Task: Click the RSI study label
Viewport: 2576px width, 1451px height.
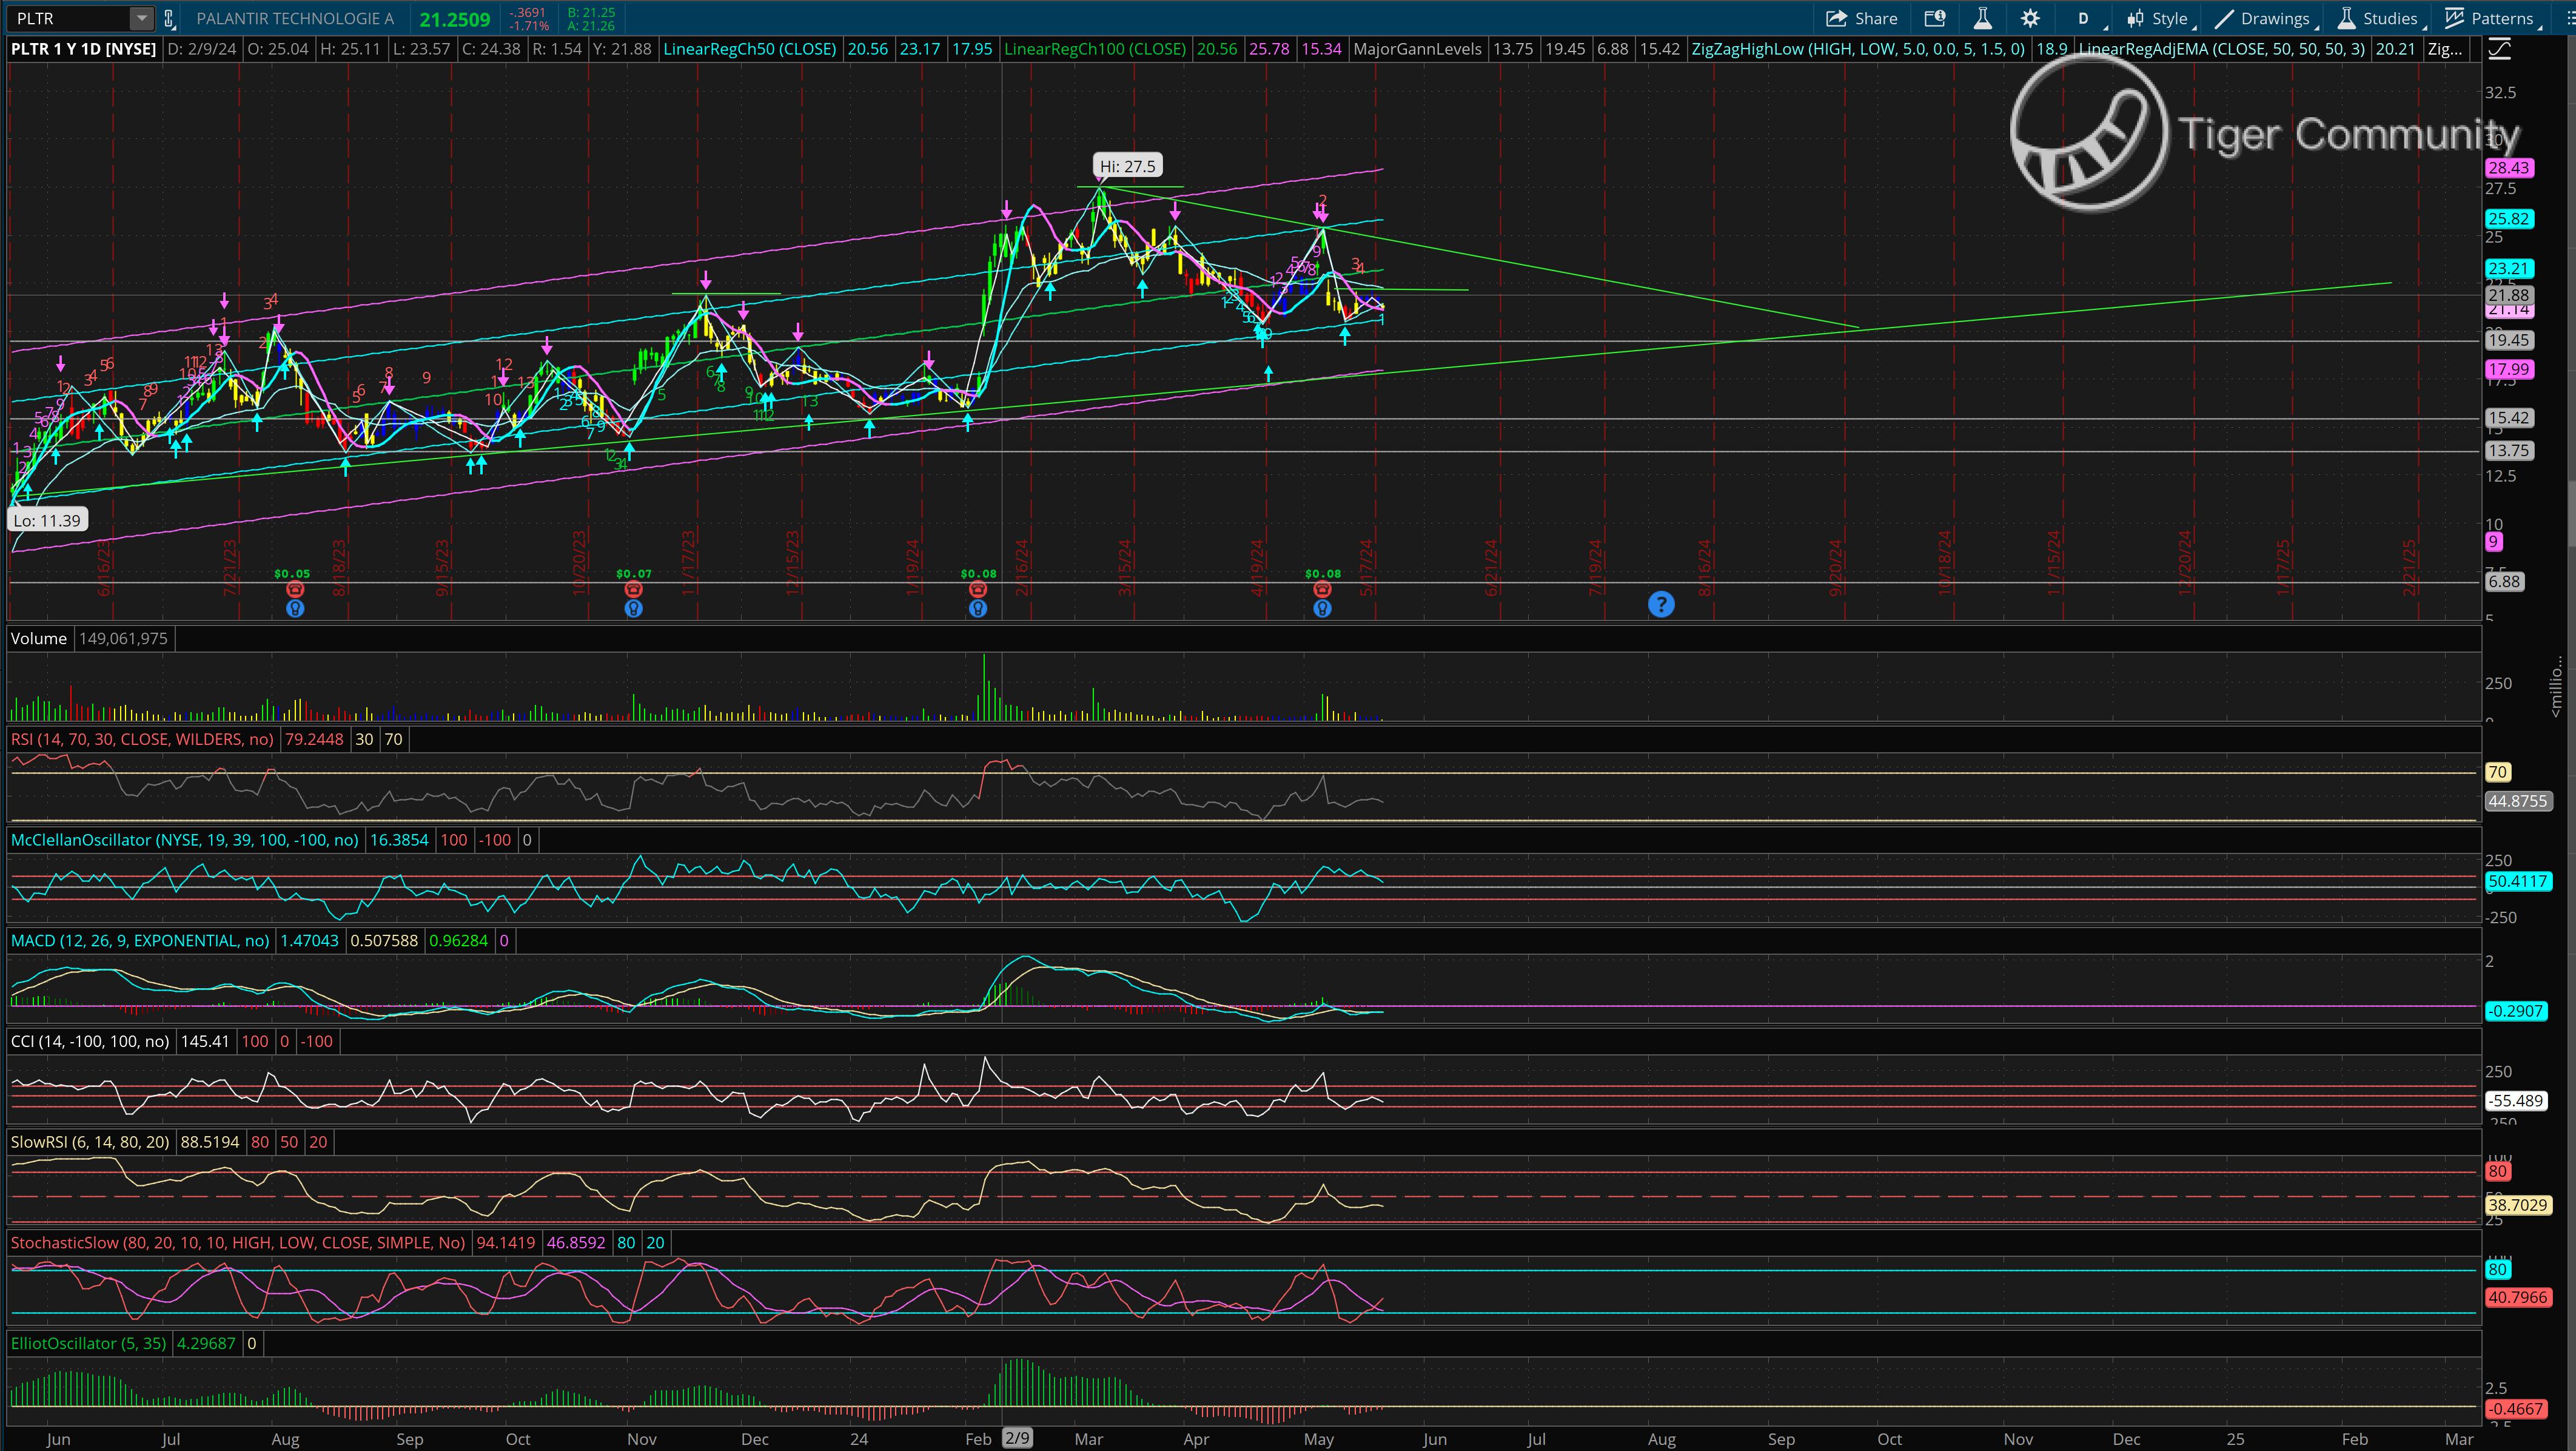Action: (x=142, y=739)
